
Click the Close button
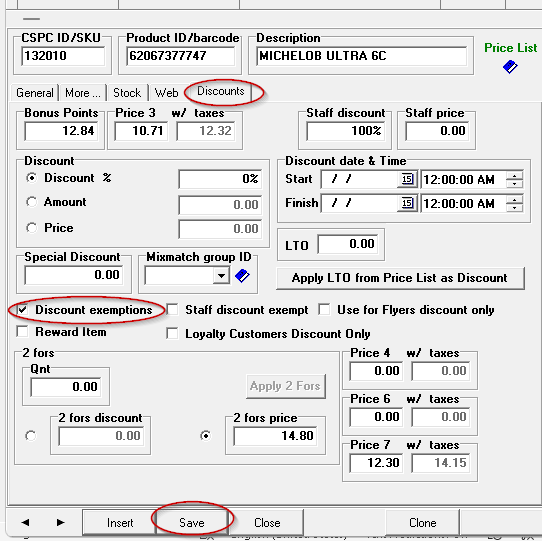[267, 523]
